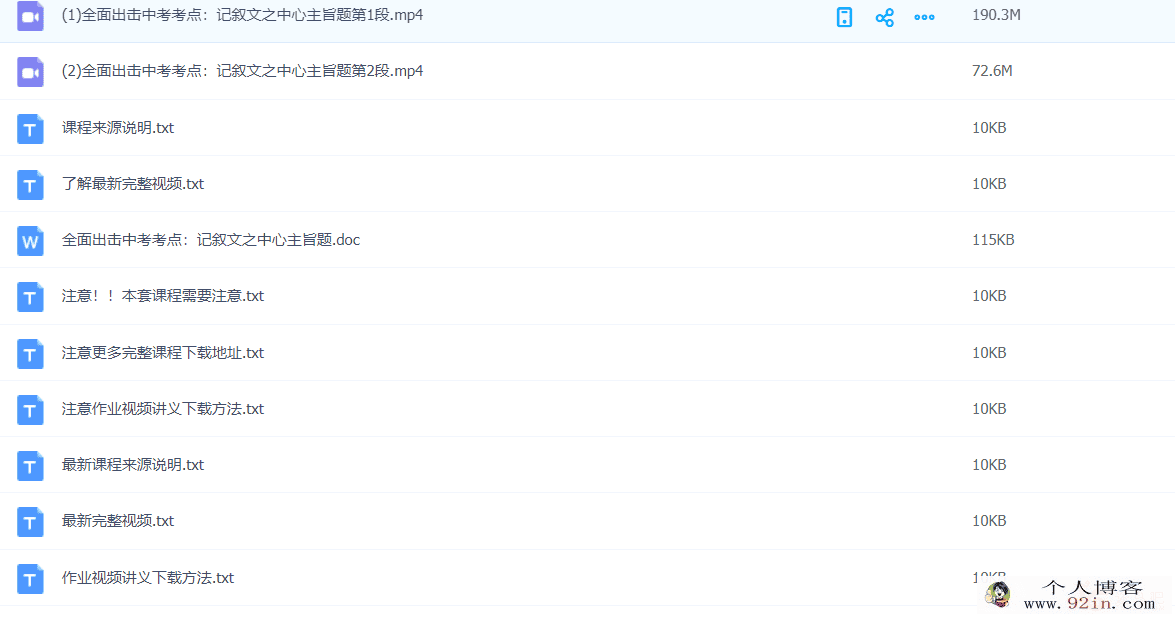Select 注意作业视频讲义下载方法.txt
Viewport: 1175px width, 617px height.
[x=163, y=409]
